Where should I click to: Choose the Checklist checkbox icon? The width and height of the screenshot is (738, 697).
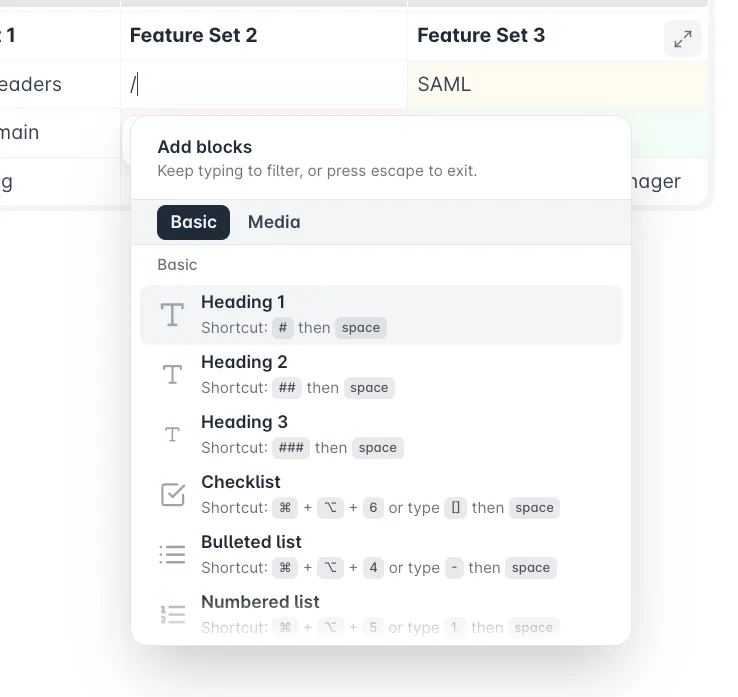coord(173,495)
